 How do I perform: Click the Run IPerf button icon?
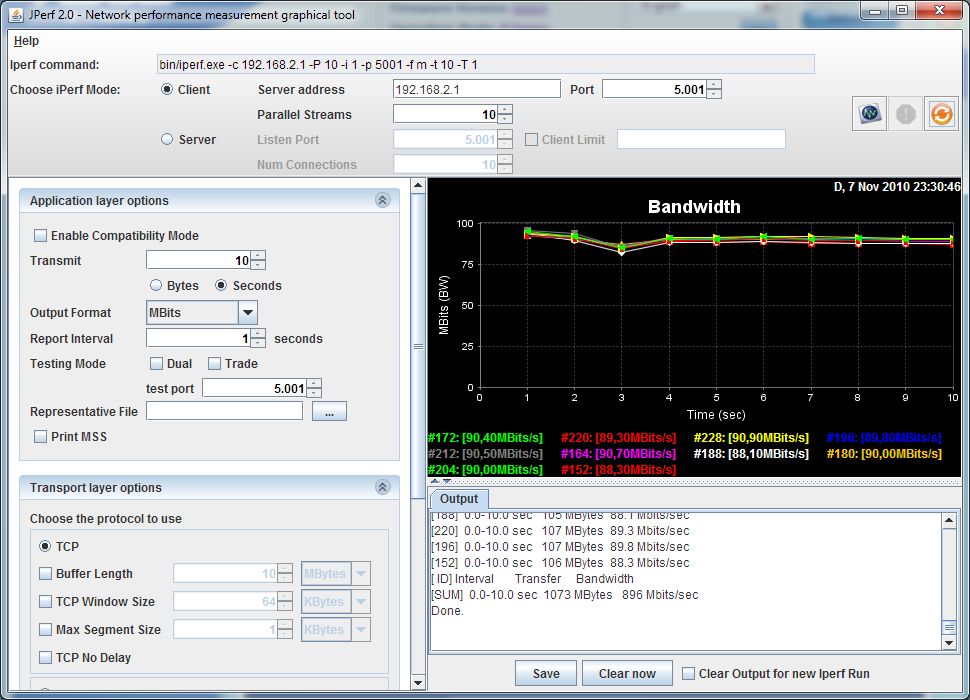(870, 114)
